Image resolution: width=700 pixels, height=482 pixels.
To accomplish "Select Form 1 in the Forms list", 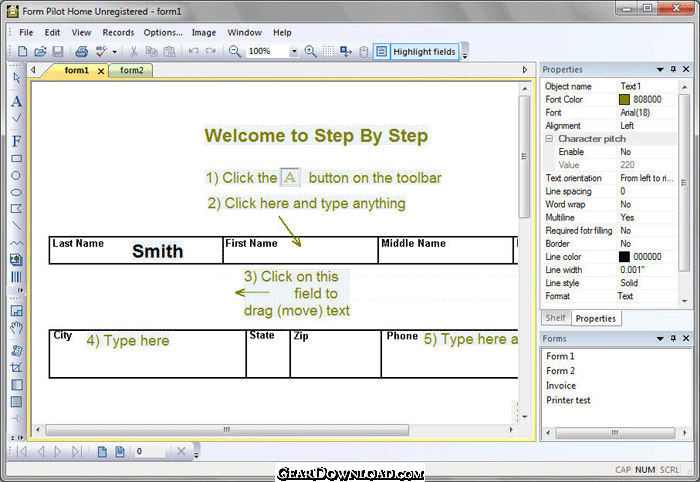I will click(x=560, y=356).
